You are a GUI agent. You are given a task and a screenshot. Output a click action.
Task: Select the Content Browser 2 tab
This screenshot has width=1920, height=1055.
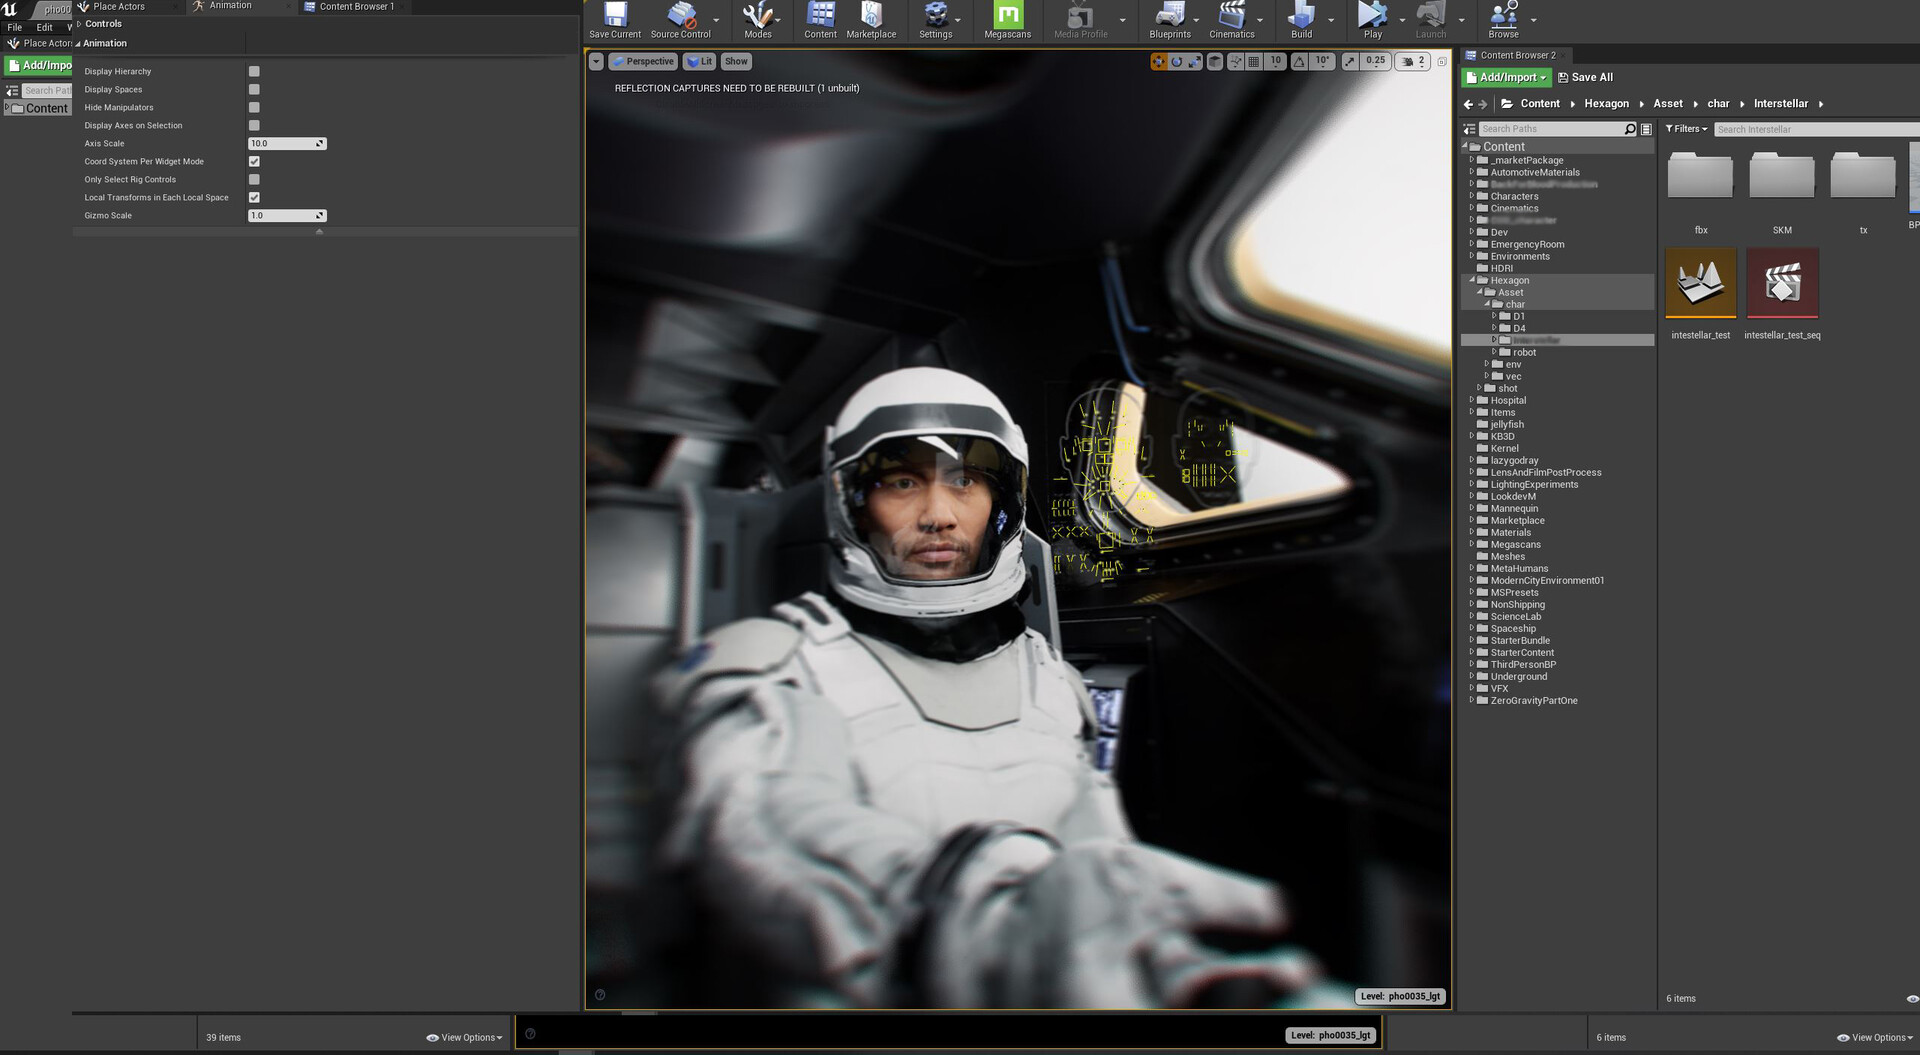click(x=1516, y=55)
